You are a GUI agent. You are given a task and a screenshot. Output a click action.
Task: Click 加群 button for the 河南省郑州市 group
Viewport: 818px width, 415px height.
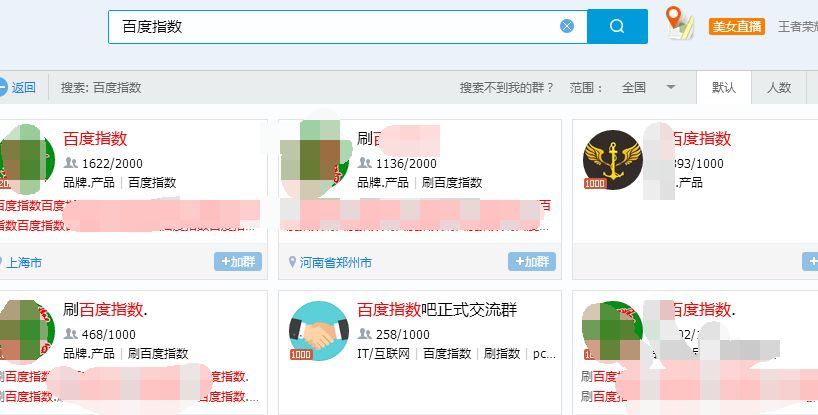tap(532, 262)
